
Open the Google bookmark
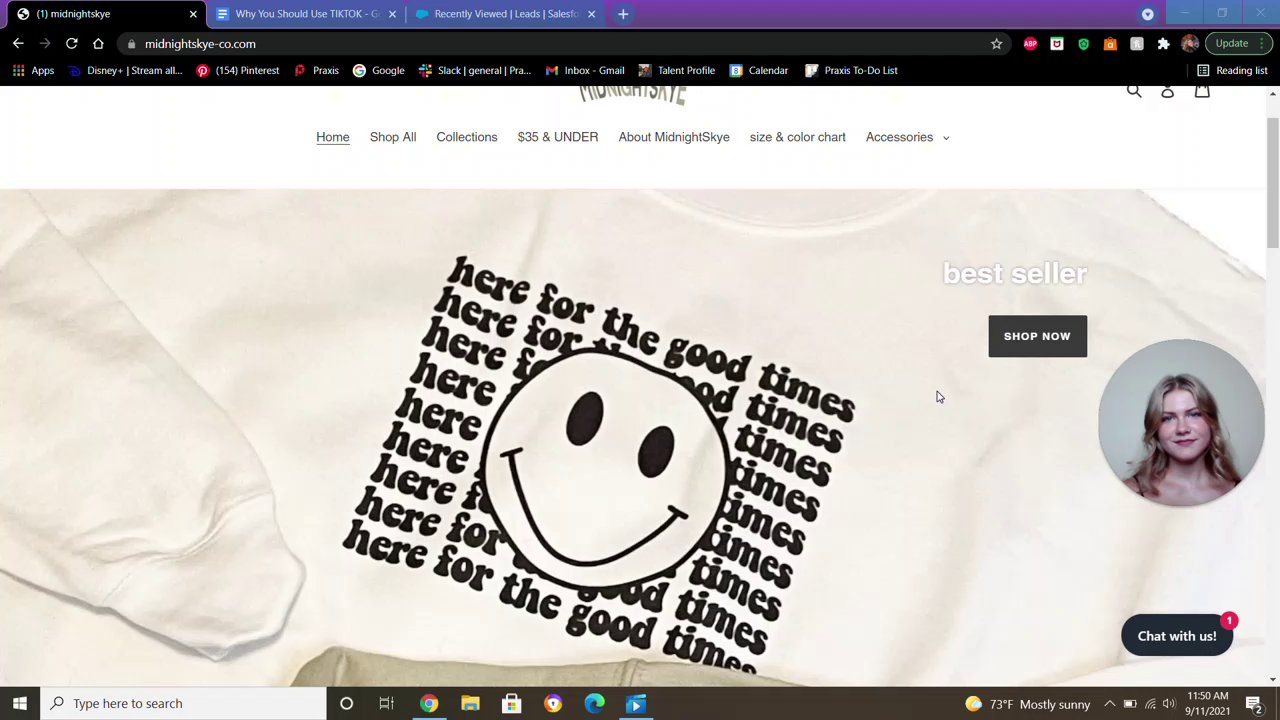click(379, 70)
